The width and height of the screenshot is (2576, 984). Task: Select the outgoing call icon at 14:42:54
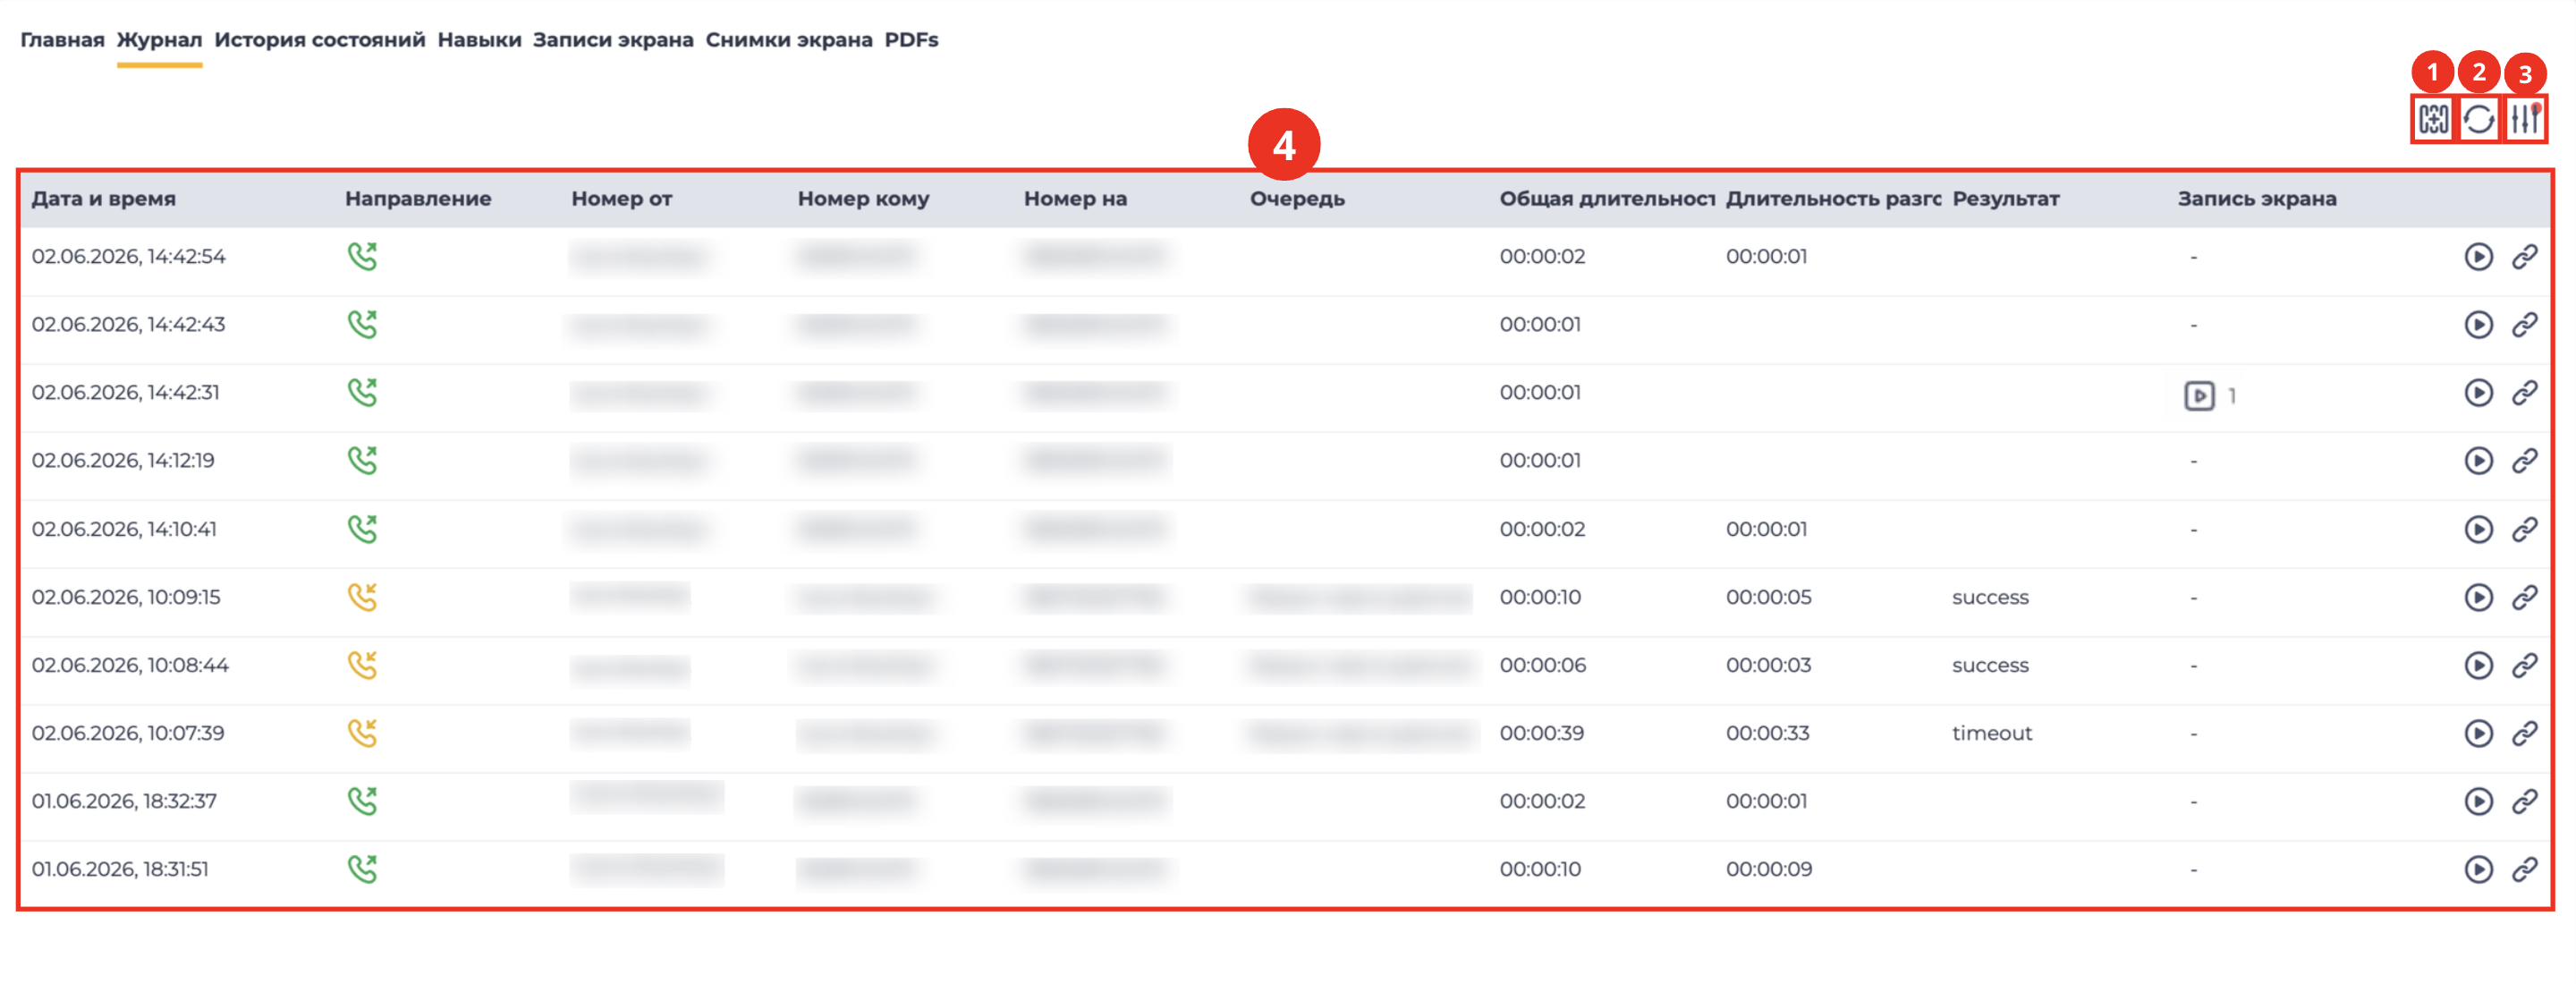[362, 257]
